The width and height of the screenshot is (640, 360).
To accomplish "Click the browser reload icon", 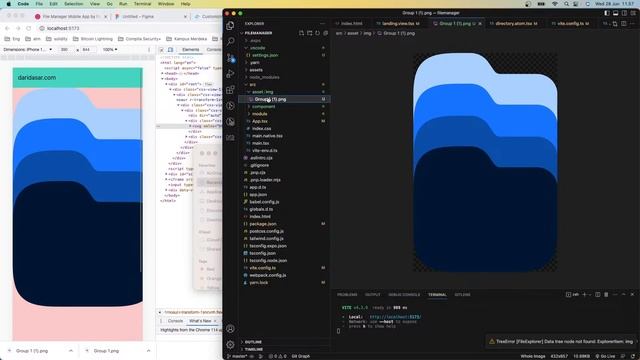I will 29,28.
